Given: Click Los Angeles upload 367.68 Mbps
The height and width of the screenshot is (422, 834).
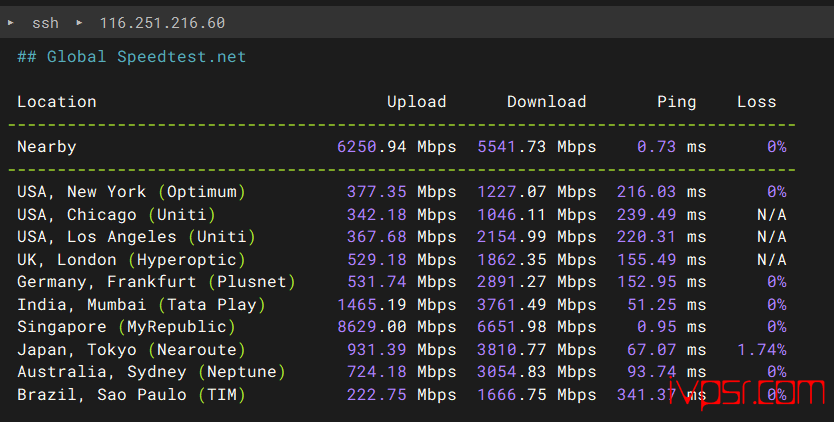Looking at the screenshot, I should click(x=402, y=237).
